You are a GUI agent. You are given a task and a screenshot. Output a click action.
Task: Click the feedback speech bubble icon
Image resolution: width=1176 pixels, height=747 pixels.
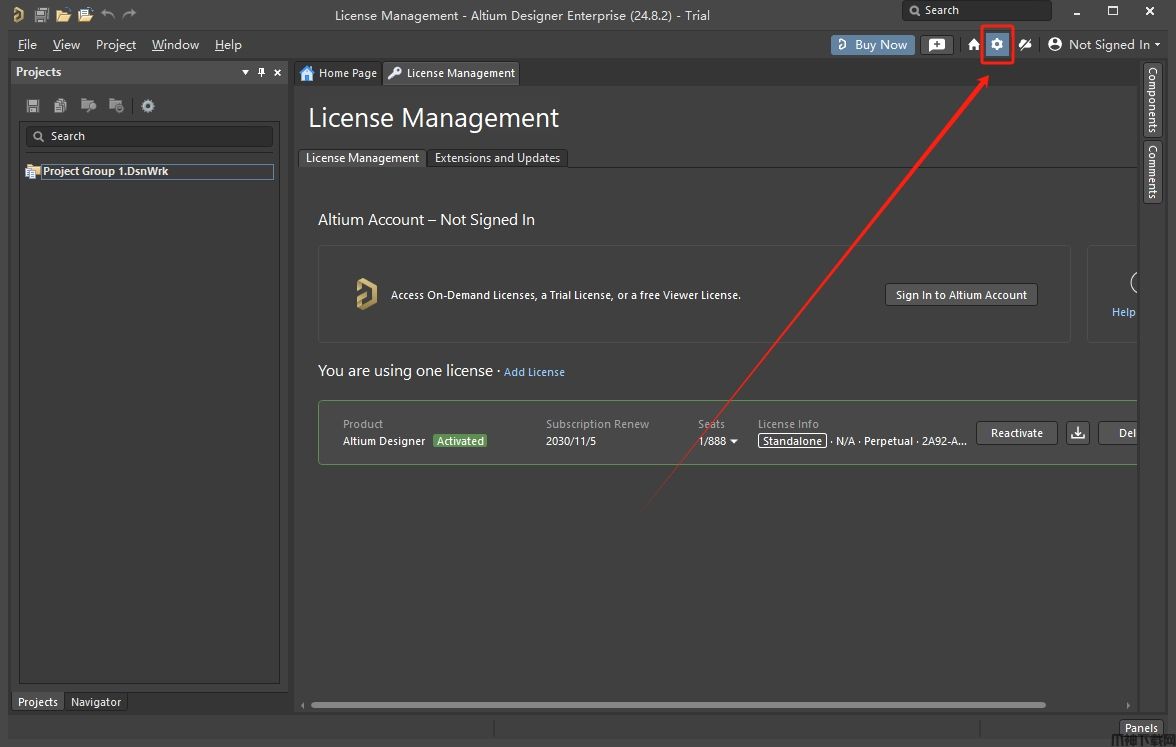[x=936, y=45]
